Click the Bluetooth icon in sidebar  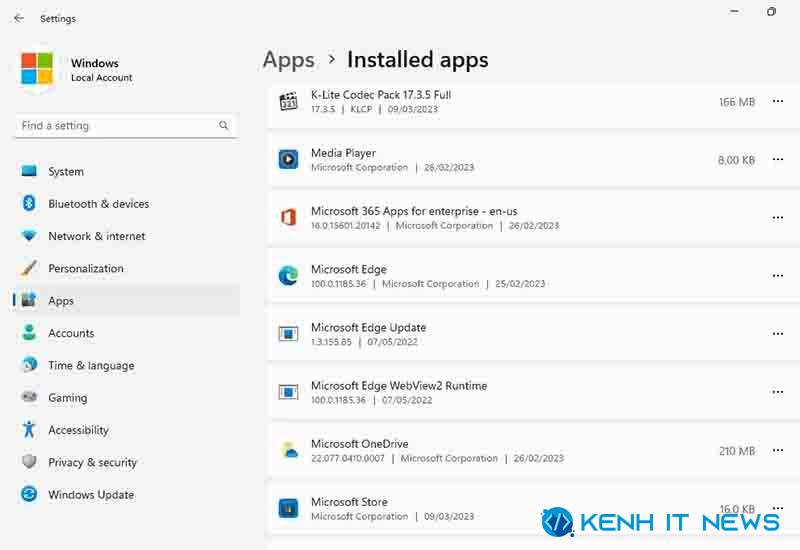coord(29,203)
